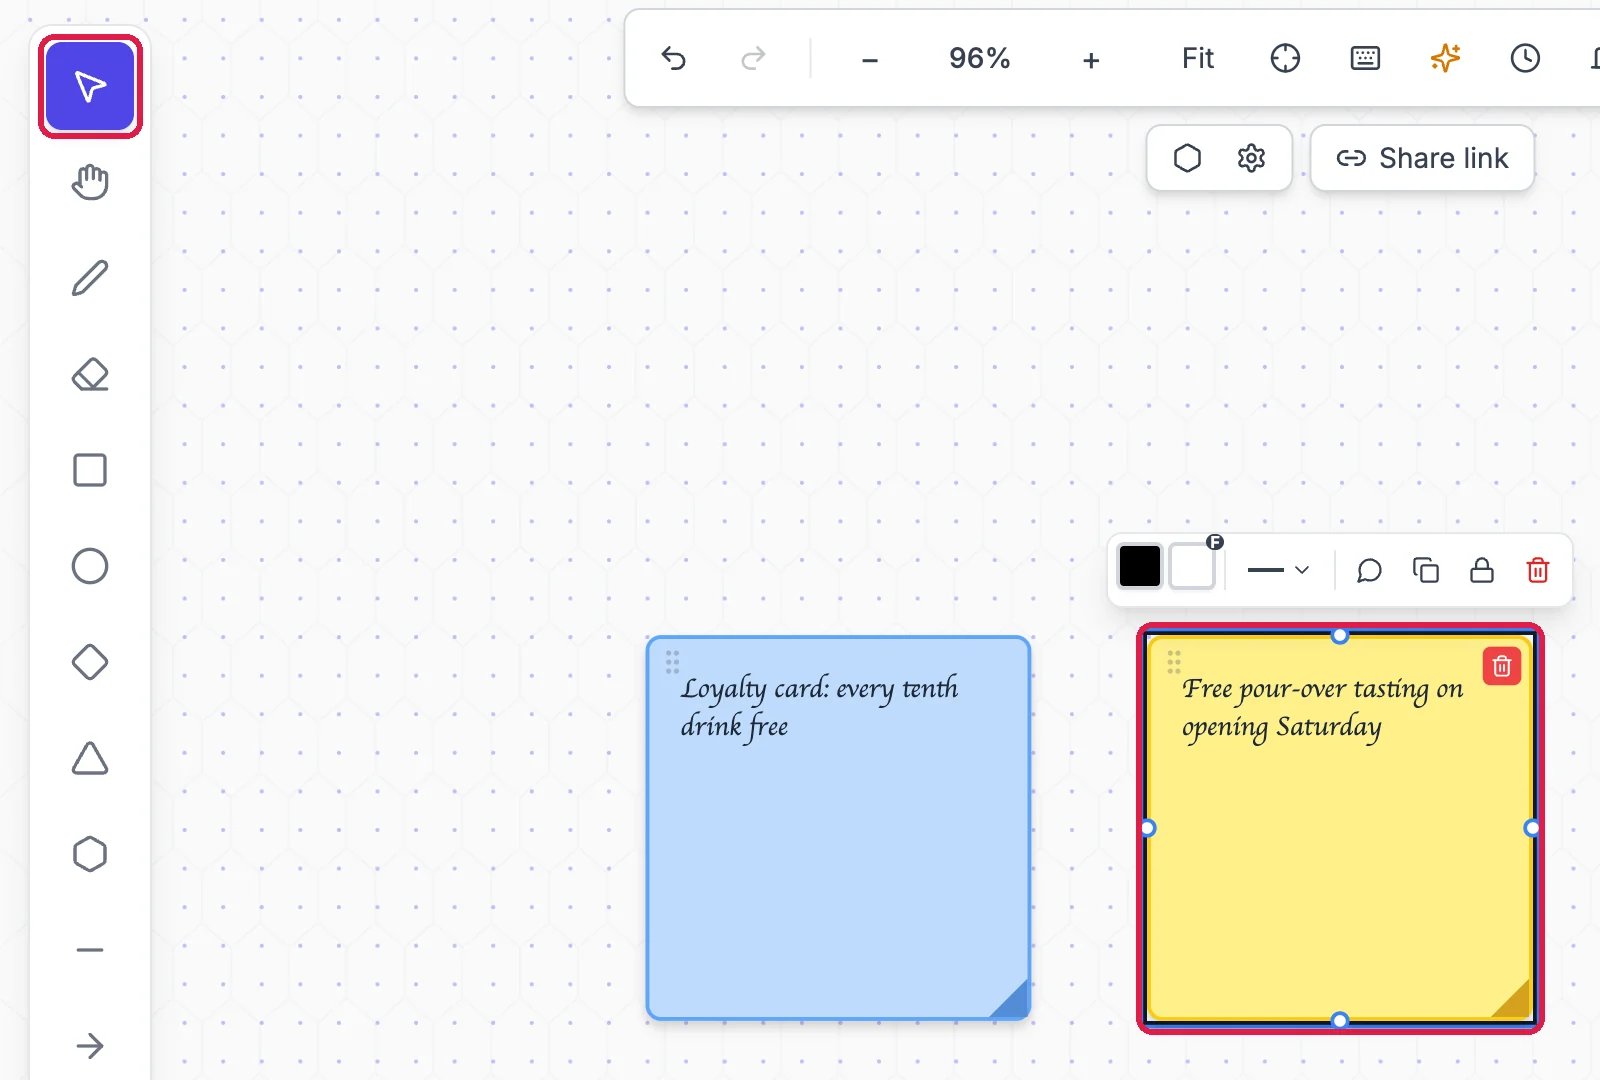Click the drag handle on blue note
The height and width of the screenshot is (1080, 1600).
(x=673, y=661)
